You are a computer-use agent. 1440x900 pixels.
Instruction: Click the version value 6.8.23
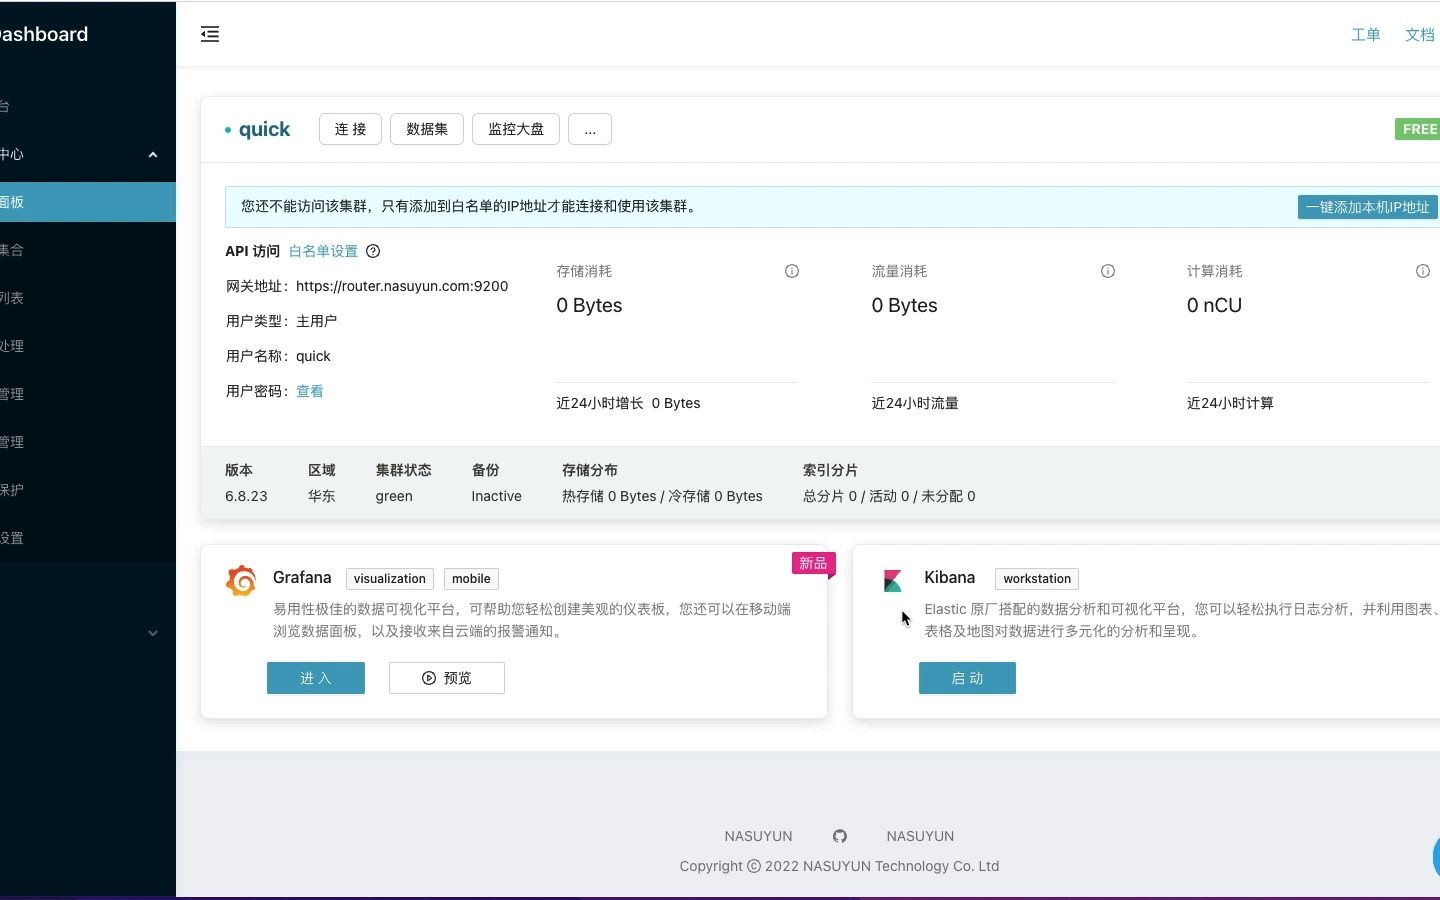click(x=246, y=496)
